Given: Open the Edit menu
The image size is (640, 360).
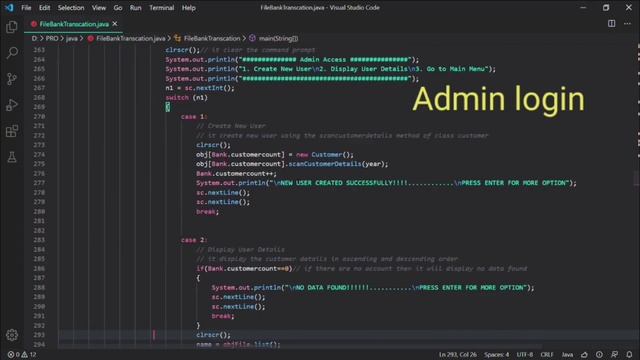Looking at the screenshot, I should coord(44,7).
